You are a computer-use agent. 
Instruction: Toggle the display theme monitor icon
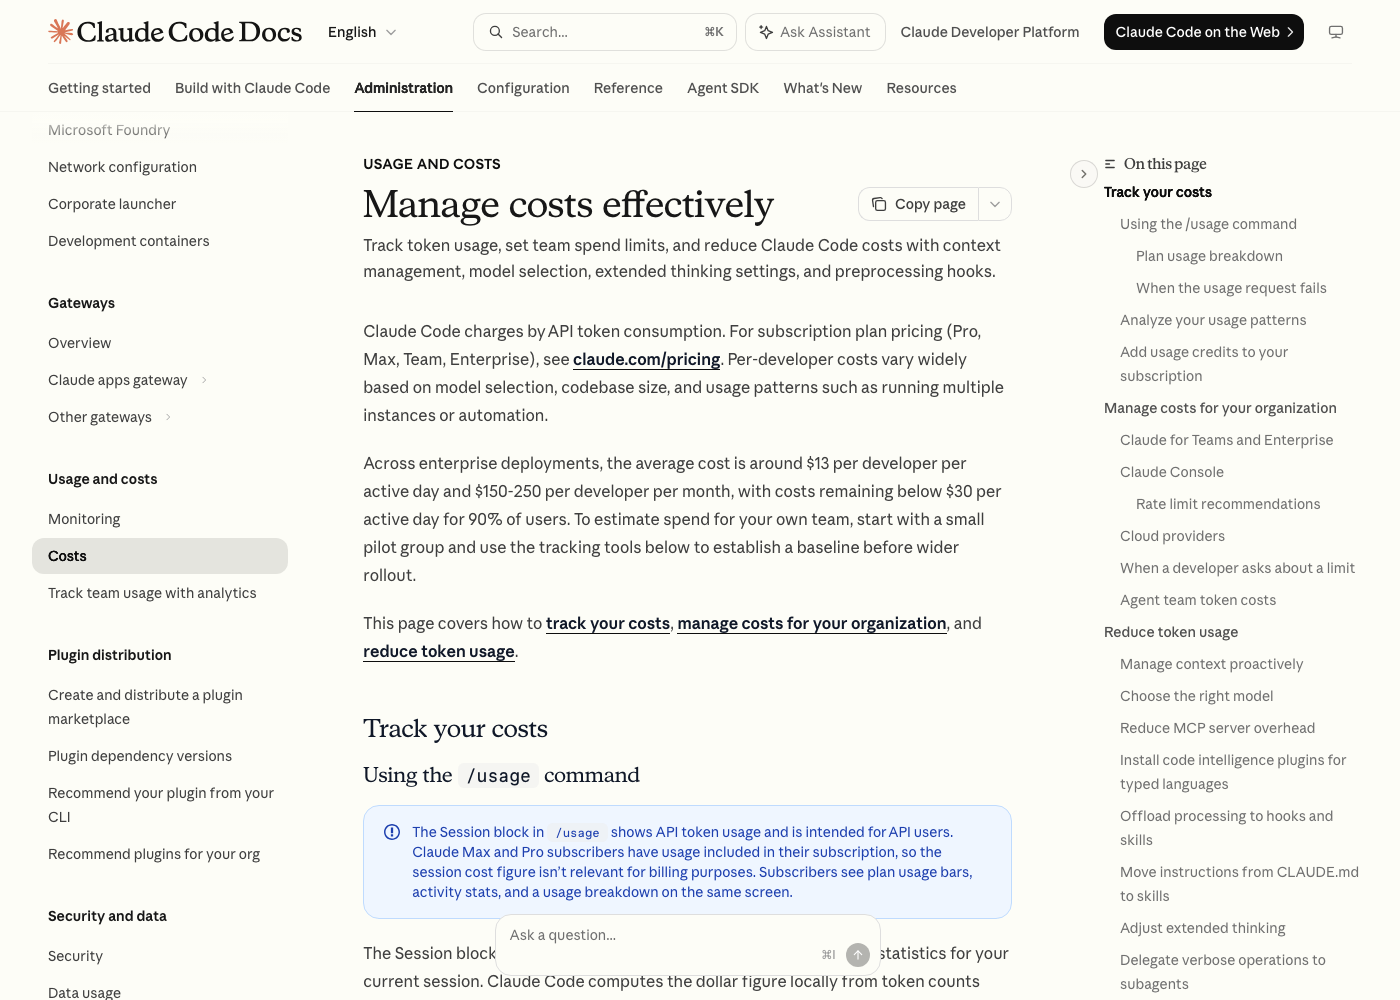pos(1336,32)
